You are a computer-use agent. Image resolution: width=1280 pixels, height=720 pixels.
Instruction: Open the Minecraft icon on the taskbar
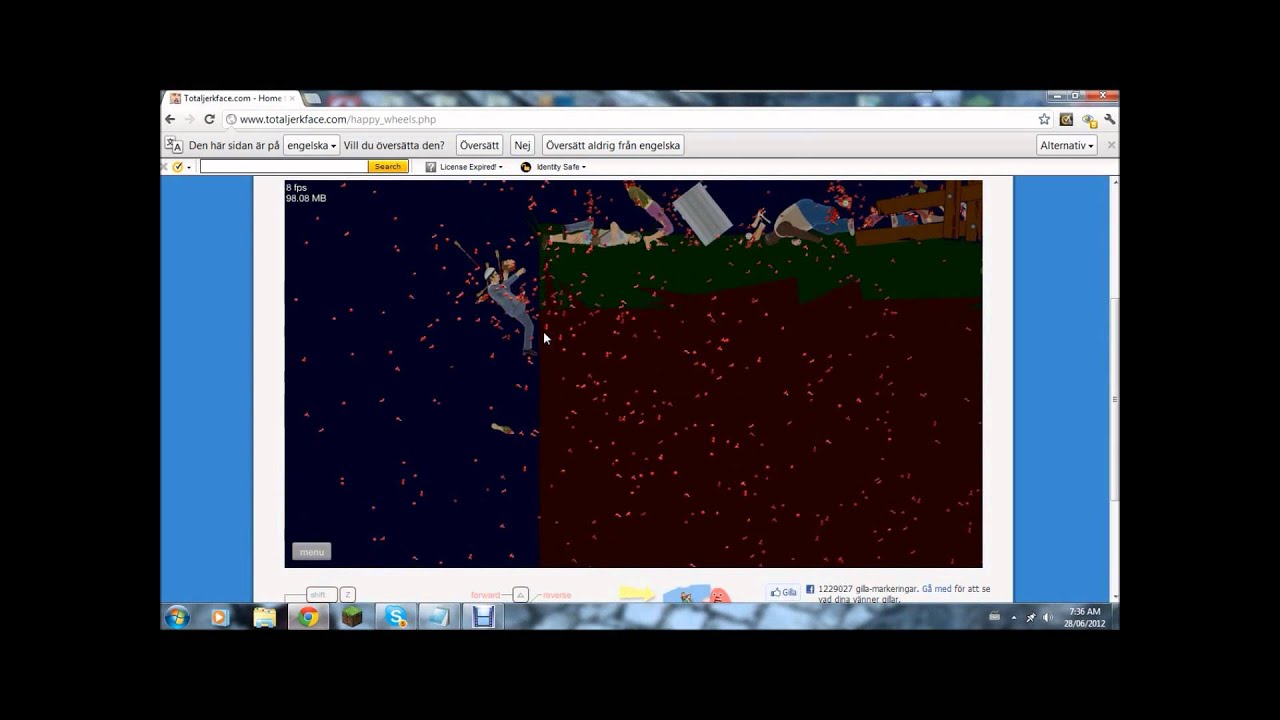tap(352, 617)
